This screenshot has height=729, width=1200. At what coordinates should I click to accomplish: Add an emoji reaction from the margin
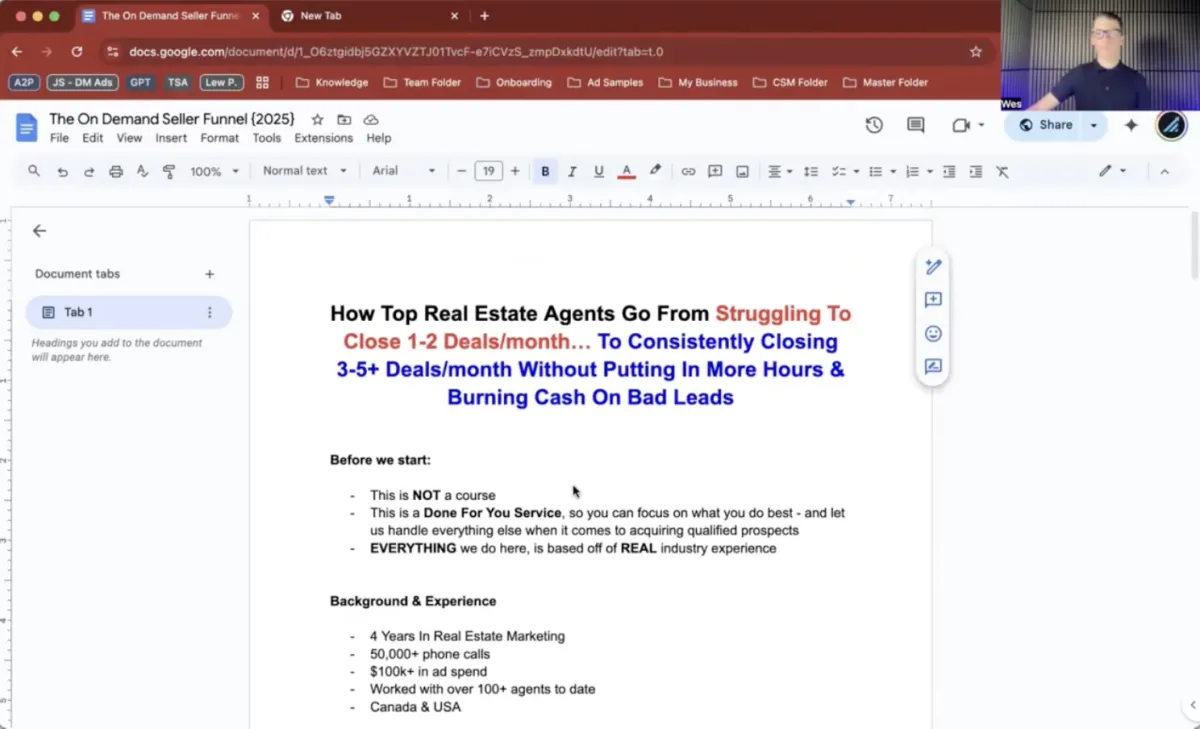933,334
